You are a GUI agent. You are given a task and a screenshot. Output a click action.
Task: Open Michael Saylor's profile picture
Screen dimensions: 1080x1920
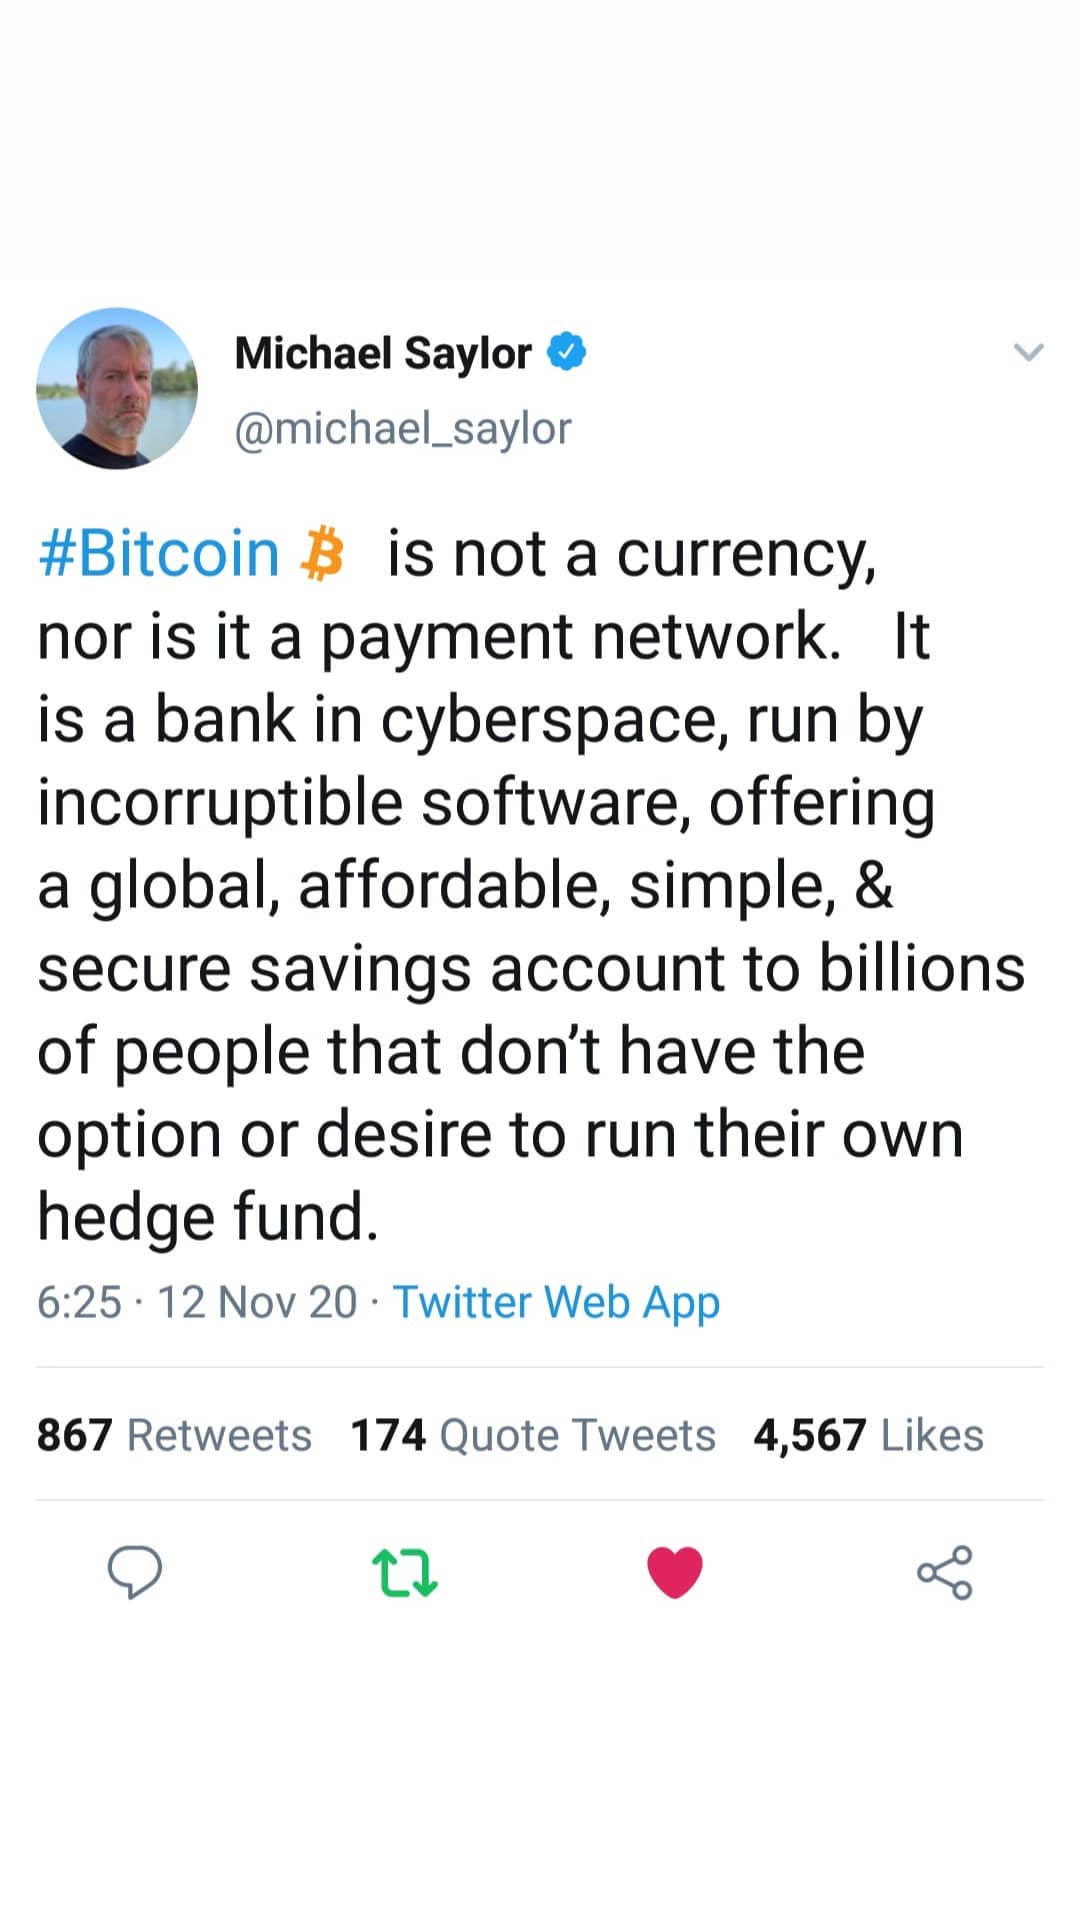(x=117, y=388)
